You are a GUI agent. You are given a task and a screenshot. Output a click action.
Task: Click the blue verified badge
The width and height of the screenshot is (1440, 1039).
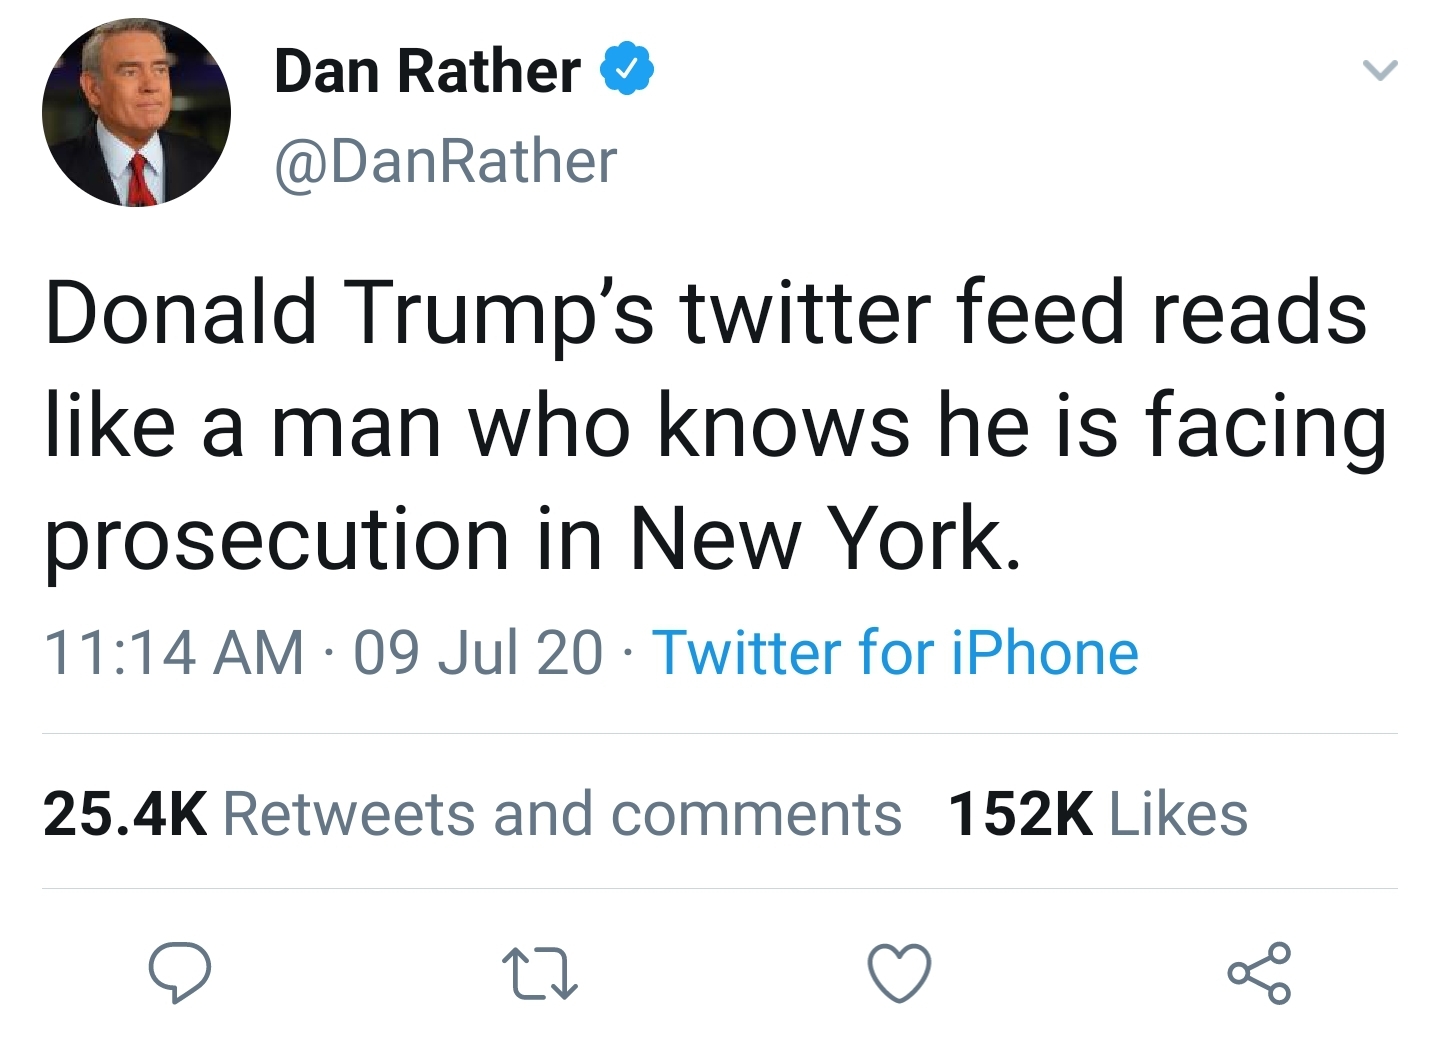click(627, 70)
